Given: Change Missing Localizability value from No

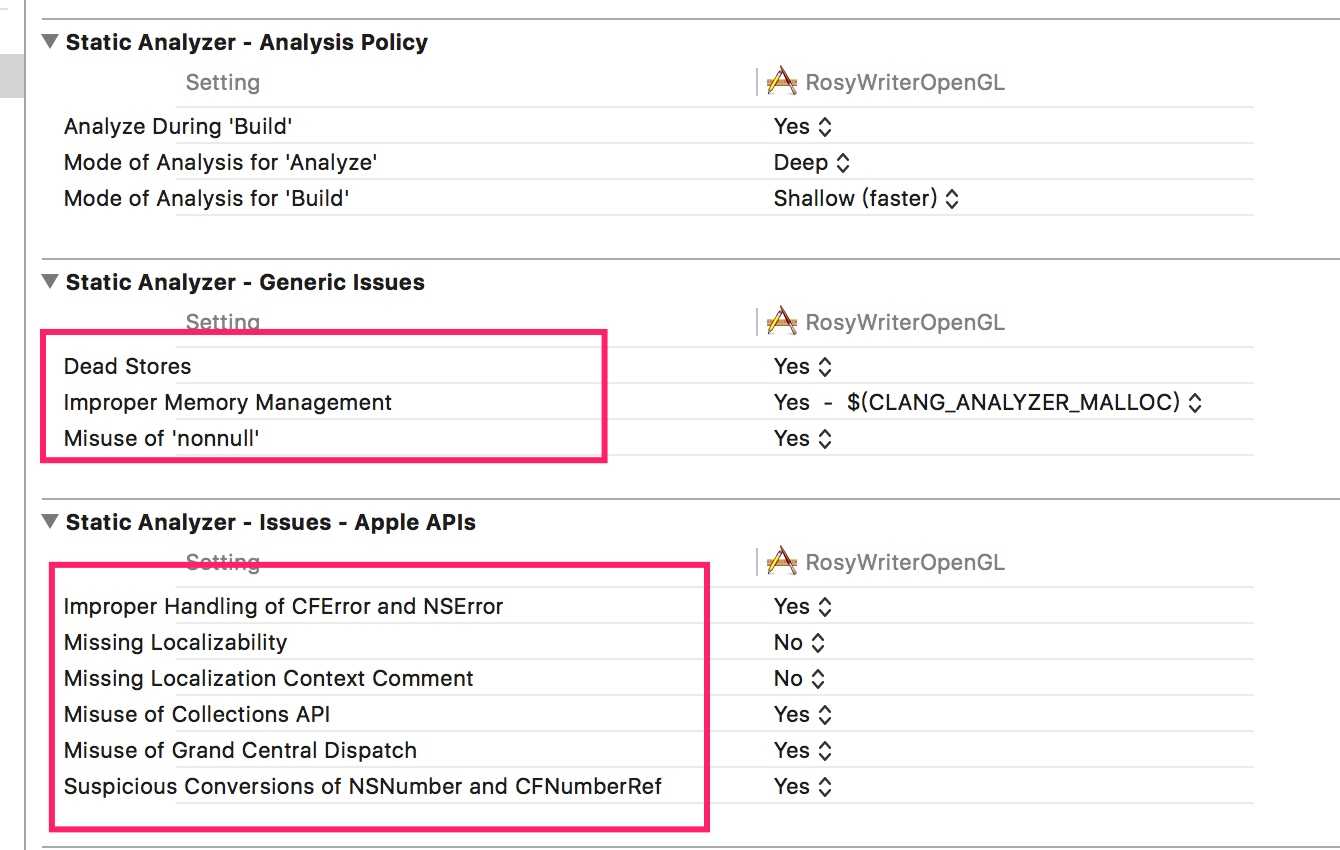Looking at the screenshot, I should 800,642.
